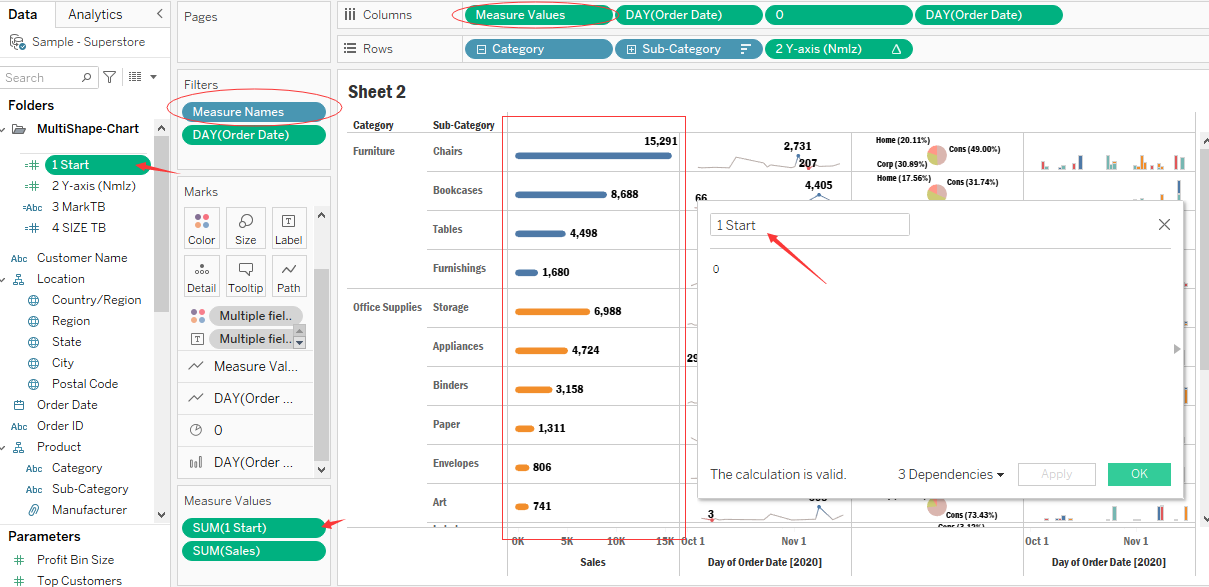Image resolution: width=1209 pixels, height=587 pixels.
Task: Click the Detail icon on the Marks card
Action: pos(201,275)
